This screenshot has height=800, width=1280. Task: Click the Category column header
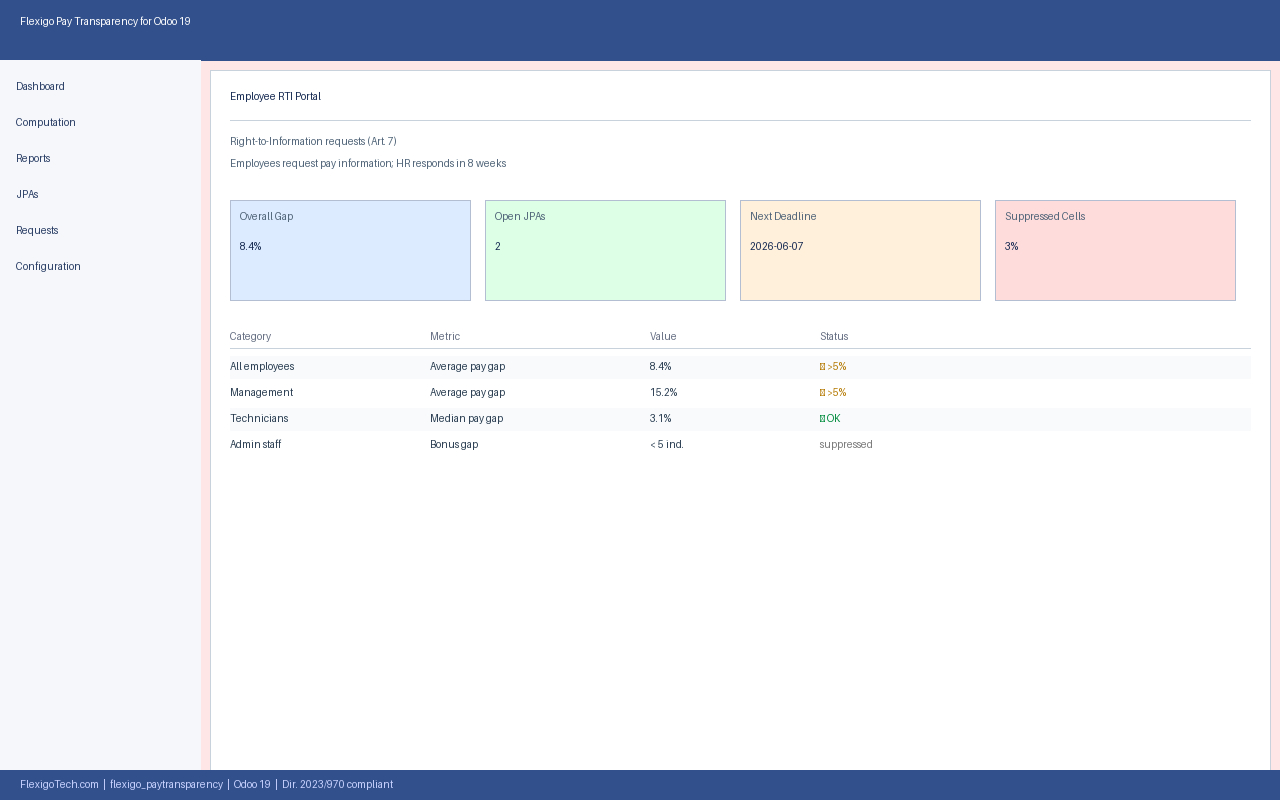tap(250, 337)
